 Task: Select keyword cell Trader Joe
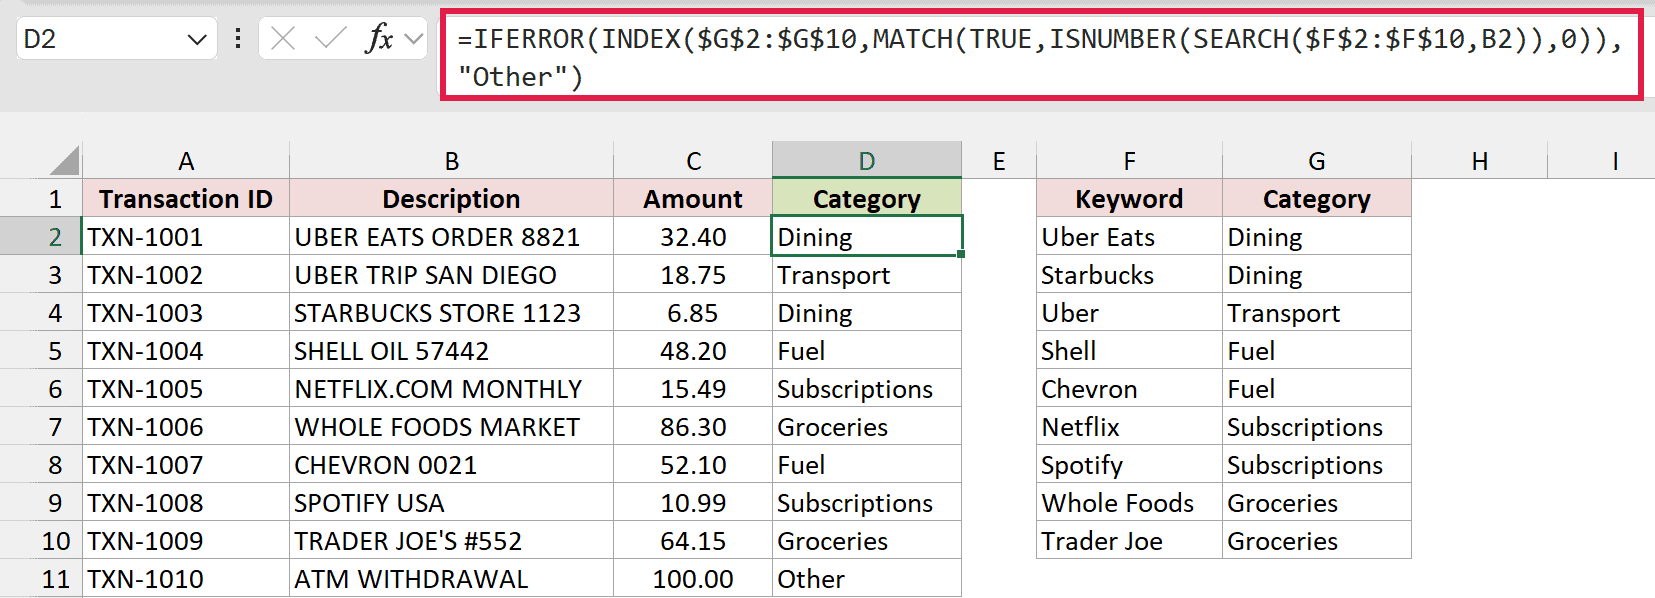pos(1129,541)
